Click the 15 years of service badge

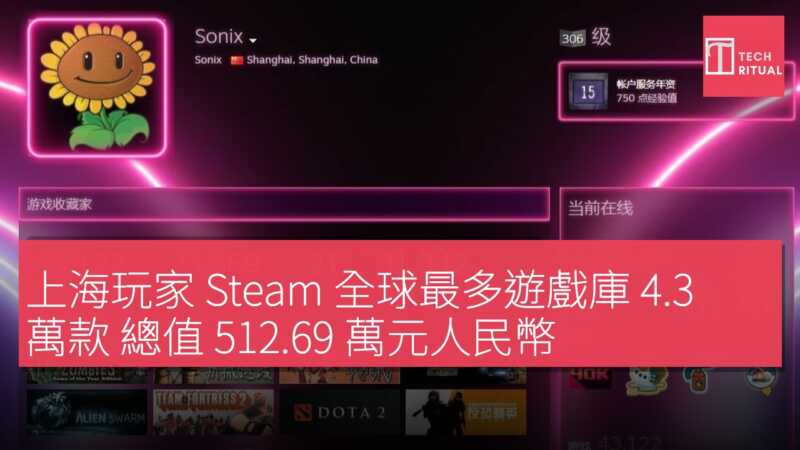[588, 91]
